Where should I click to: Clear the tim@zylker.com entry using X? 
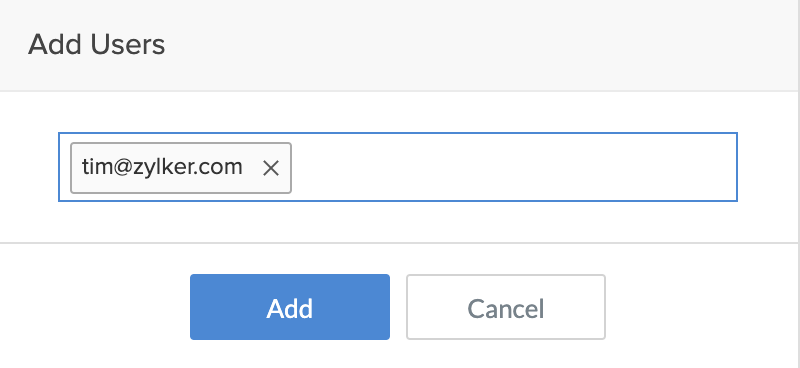coord(270,168)
